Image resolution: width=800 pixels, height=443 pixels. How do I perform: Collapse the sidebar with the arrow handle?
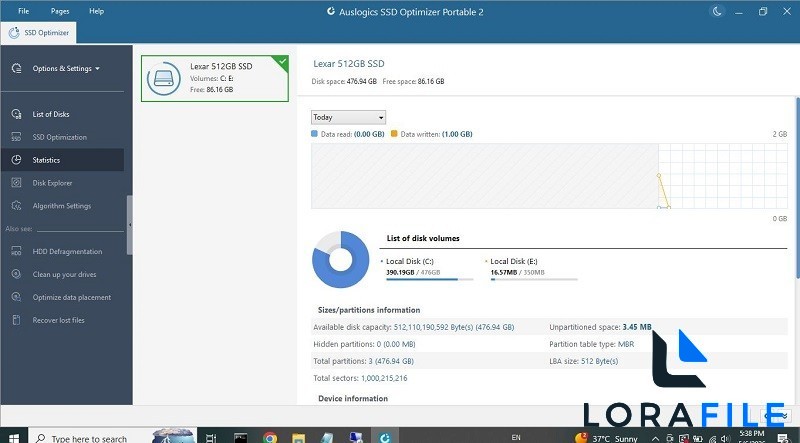pyautogui.click(x=130, y=225)
